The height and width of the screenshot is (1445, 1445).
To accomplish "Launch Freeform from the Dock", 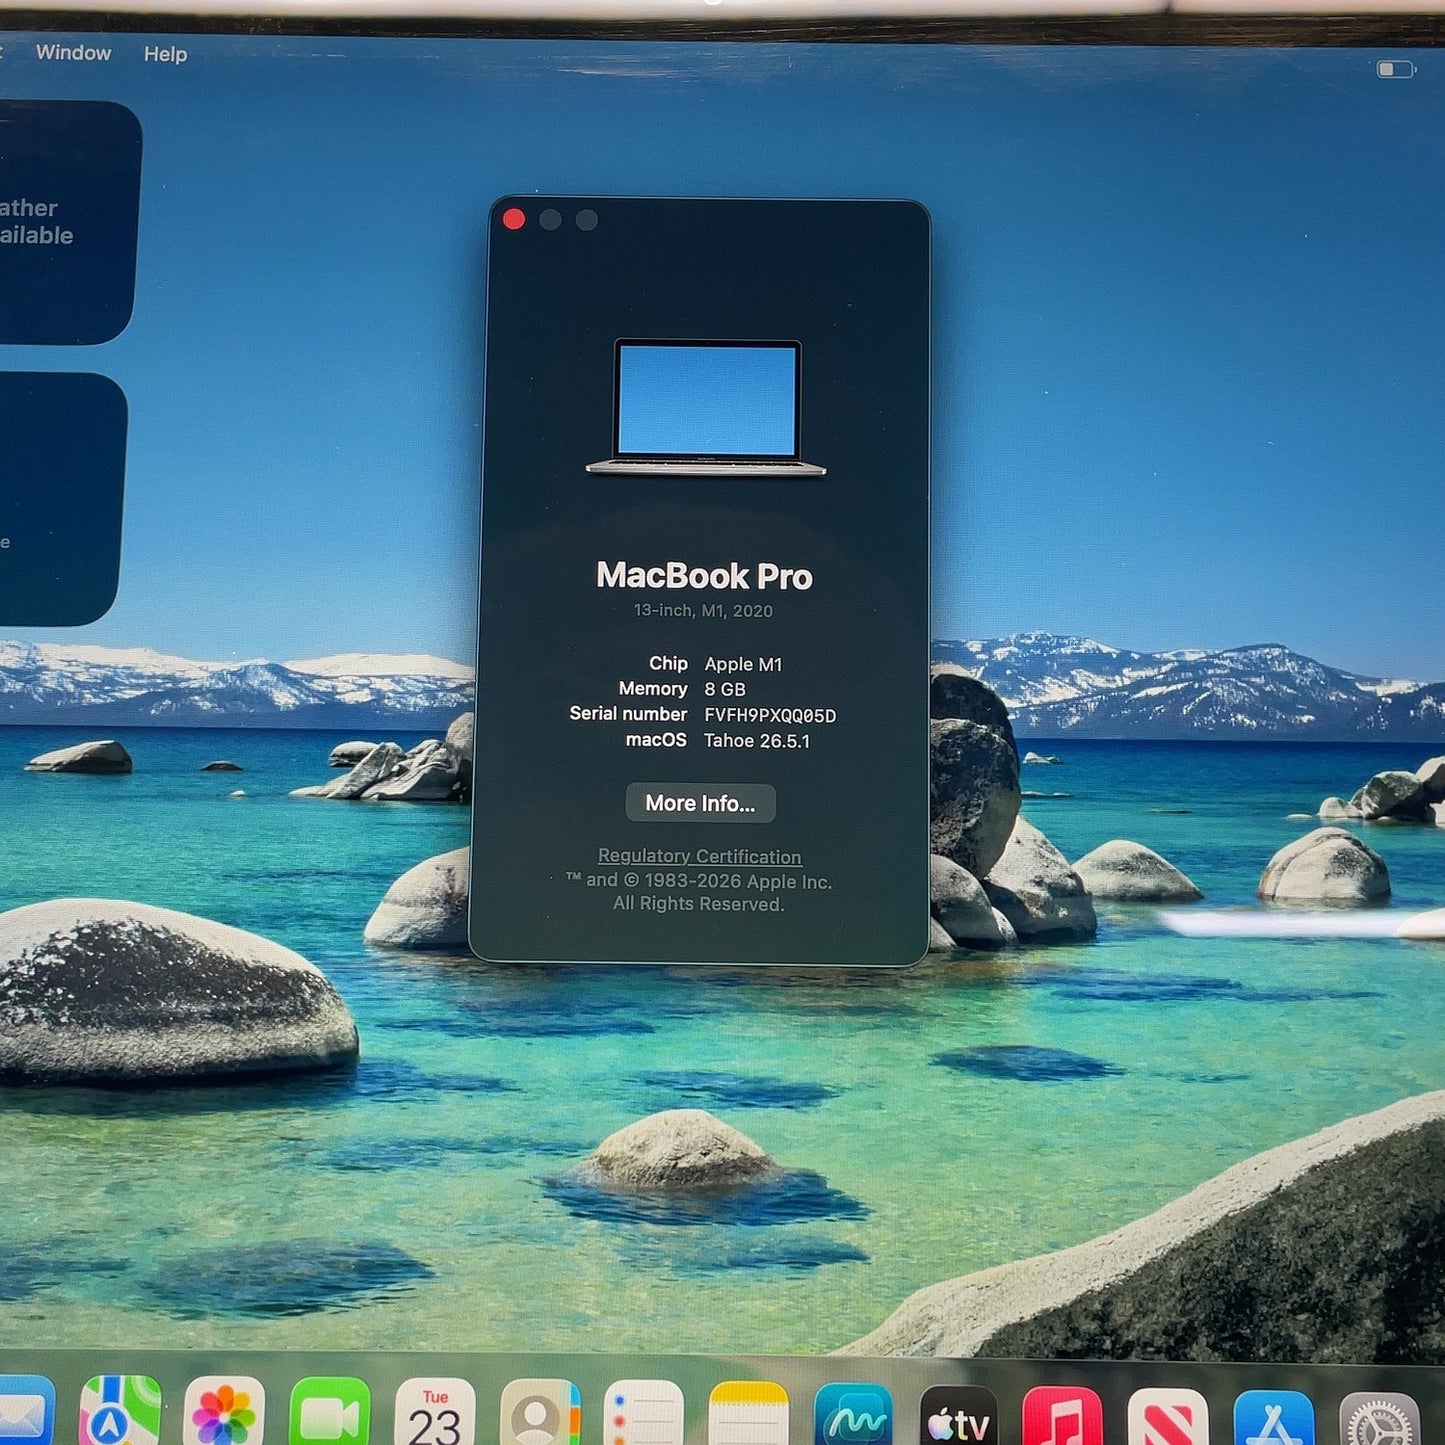I will coord(853,1414).
